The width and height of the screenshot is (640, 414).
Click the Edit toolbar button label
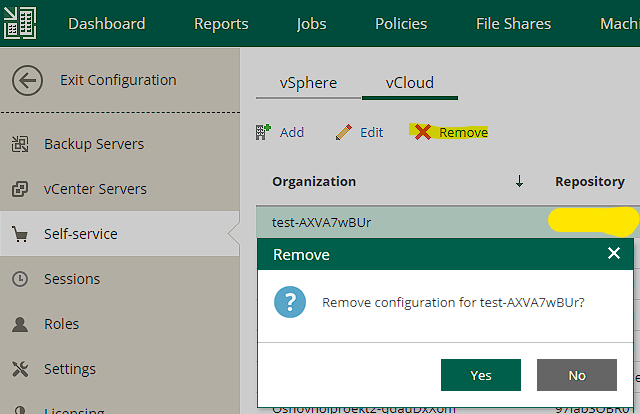point(371,132)
